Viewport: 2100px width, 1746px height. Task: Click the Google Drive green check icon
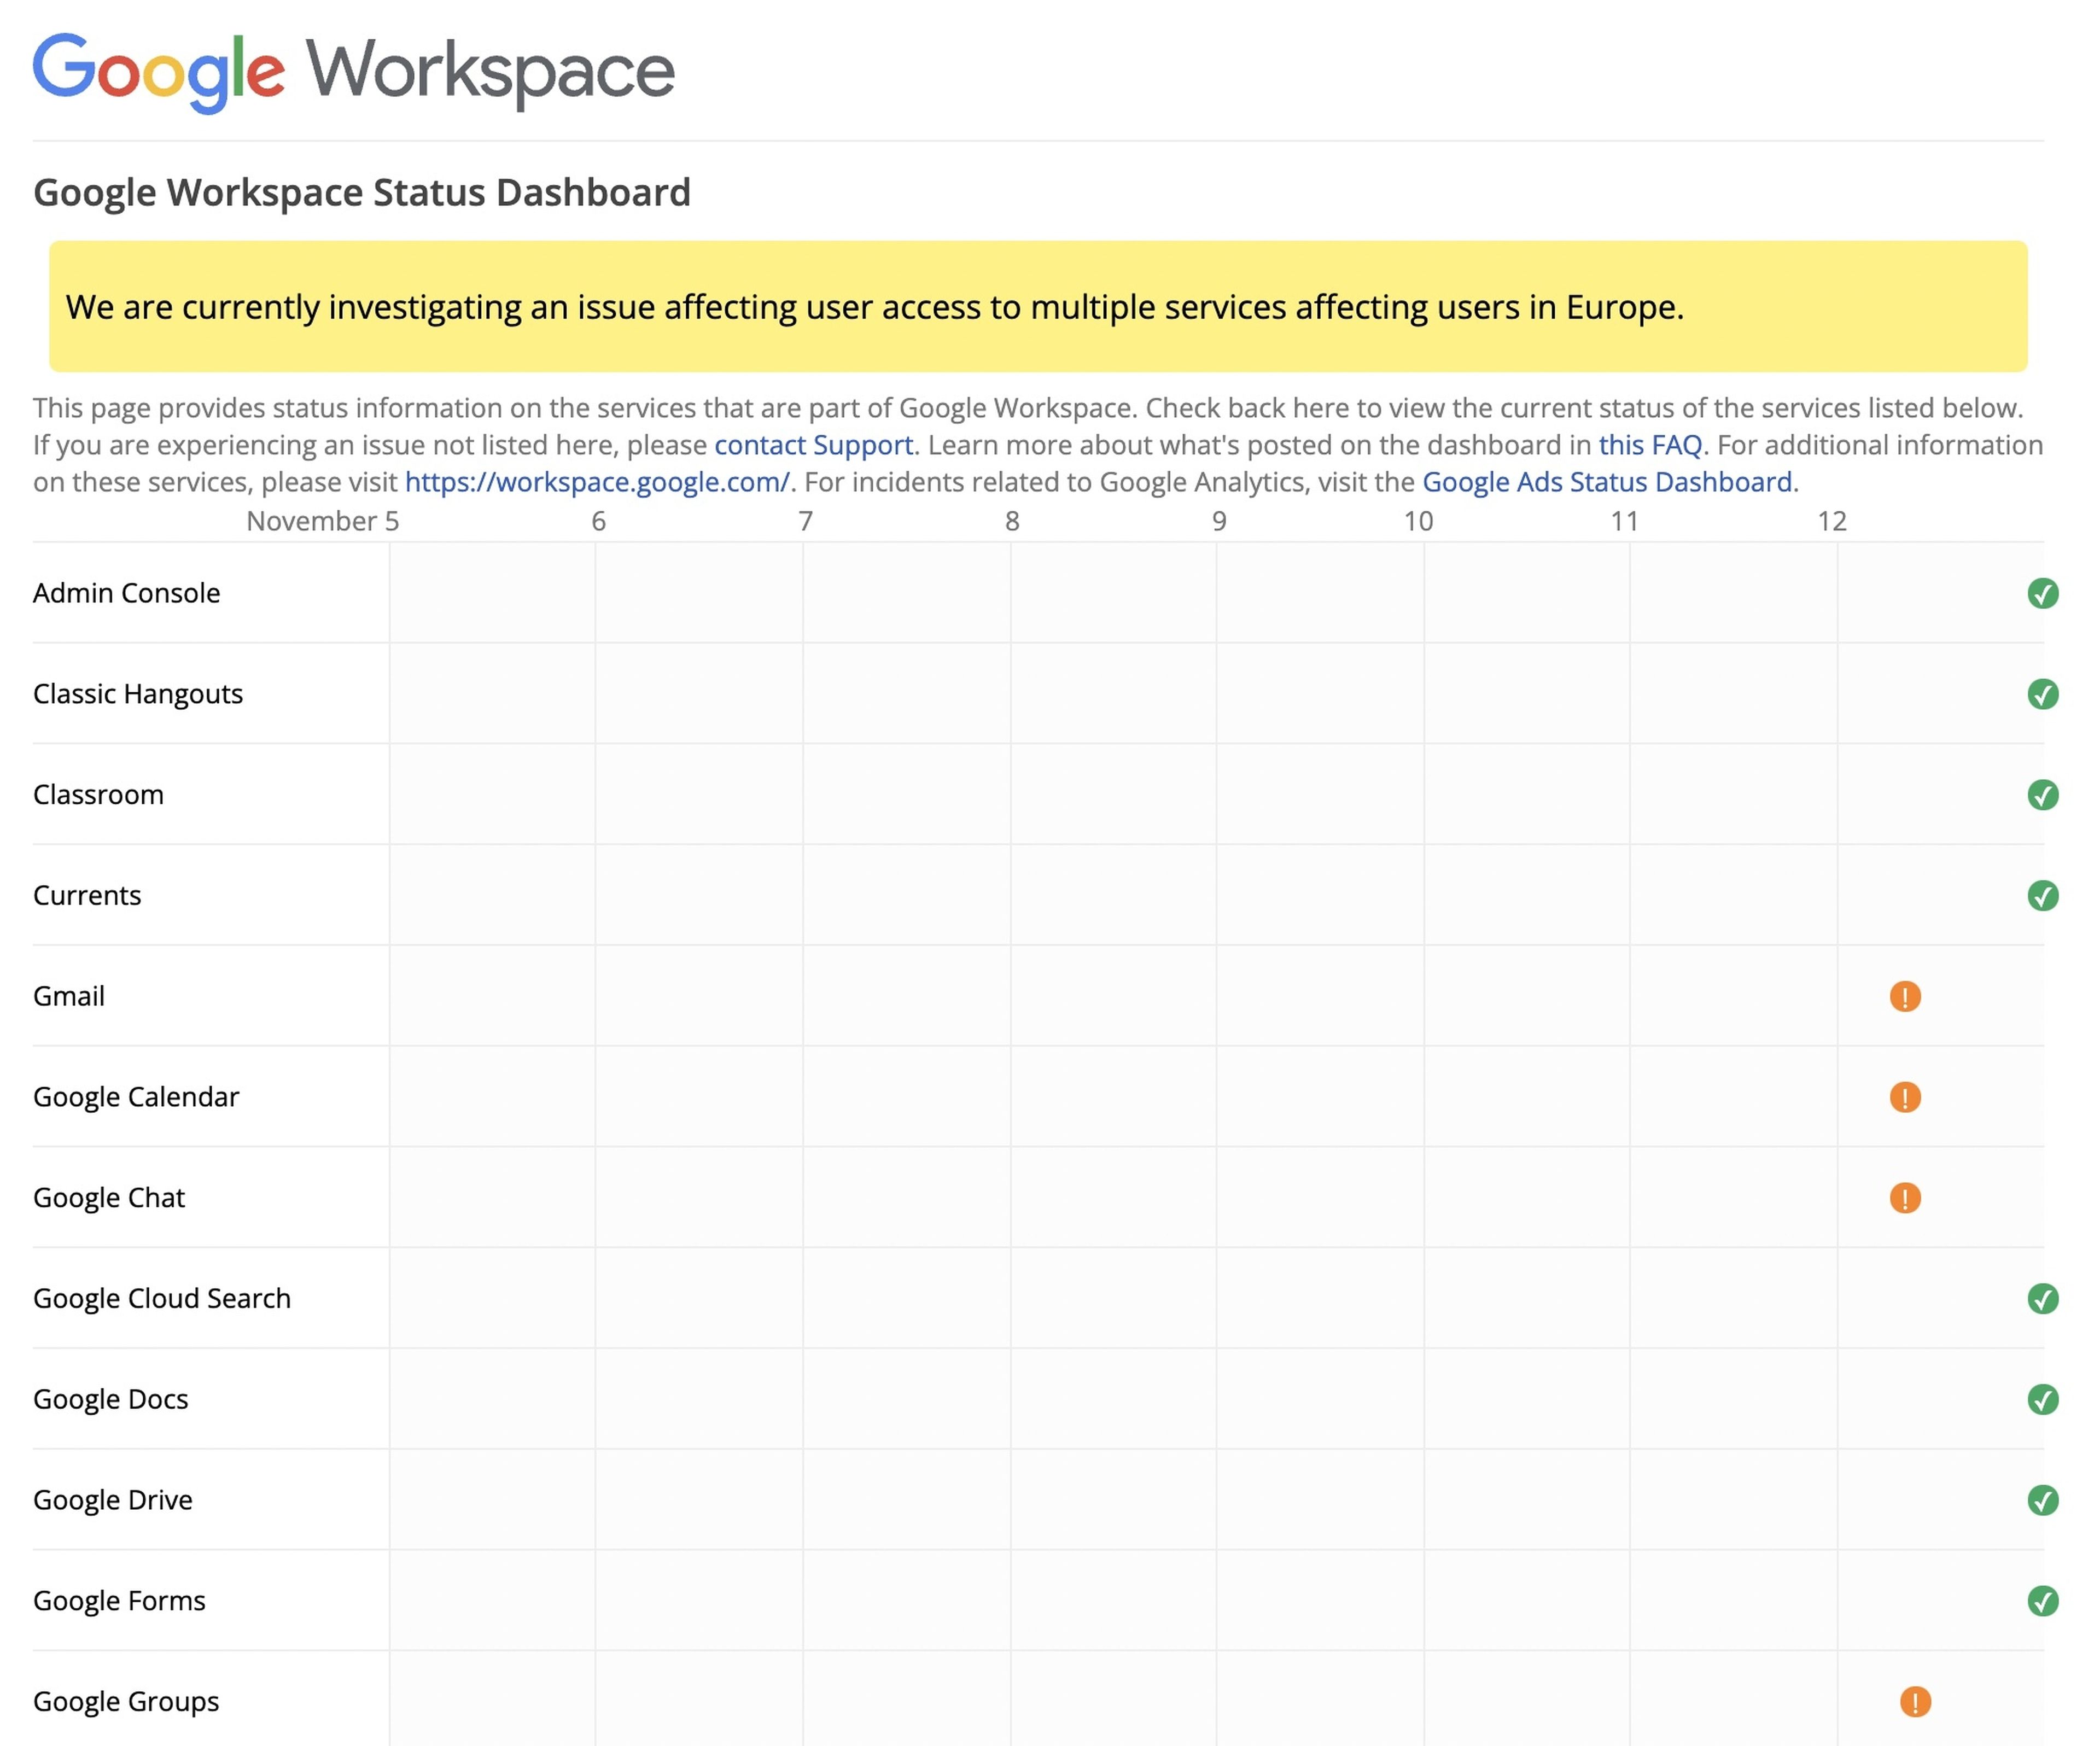point(2042,1500)
